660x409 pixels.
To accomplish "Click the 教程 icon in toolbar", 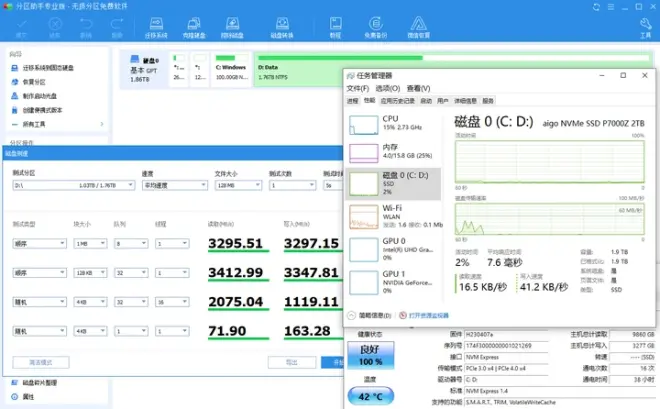I will coord(335,29).
